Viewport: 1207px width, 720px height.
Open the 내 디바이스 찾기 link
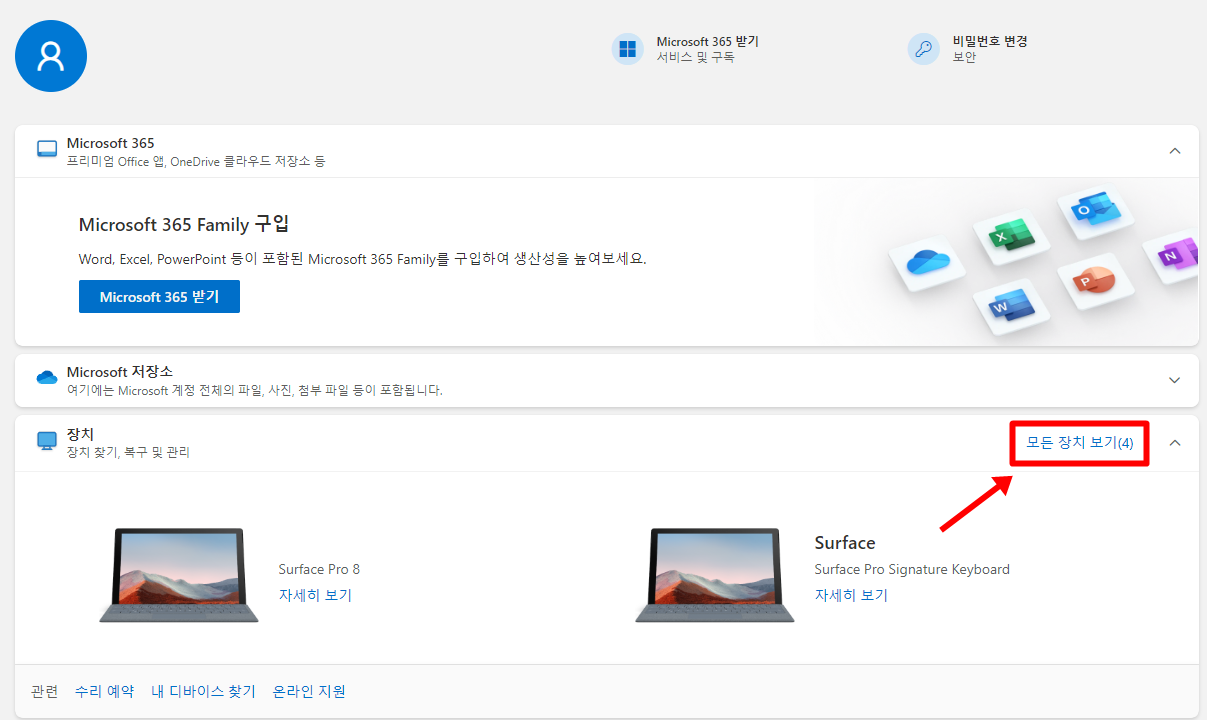(203, 691)
